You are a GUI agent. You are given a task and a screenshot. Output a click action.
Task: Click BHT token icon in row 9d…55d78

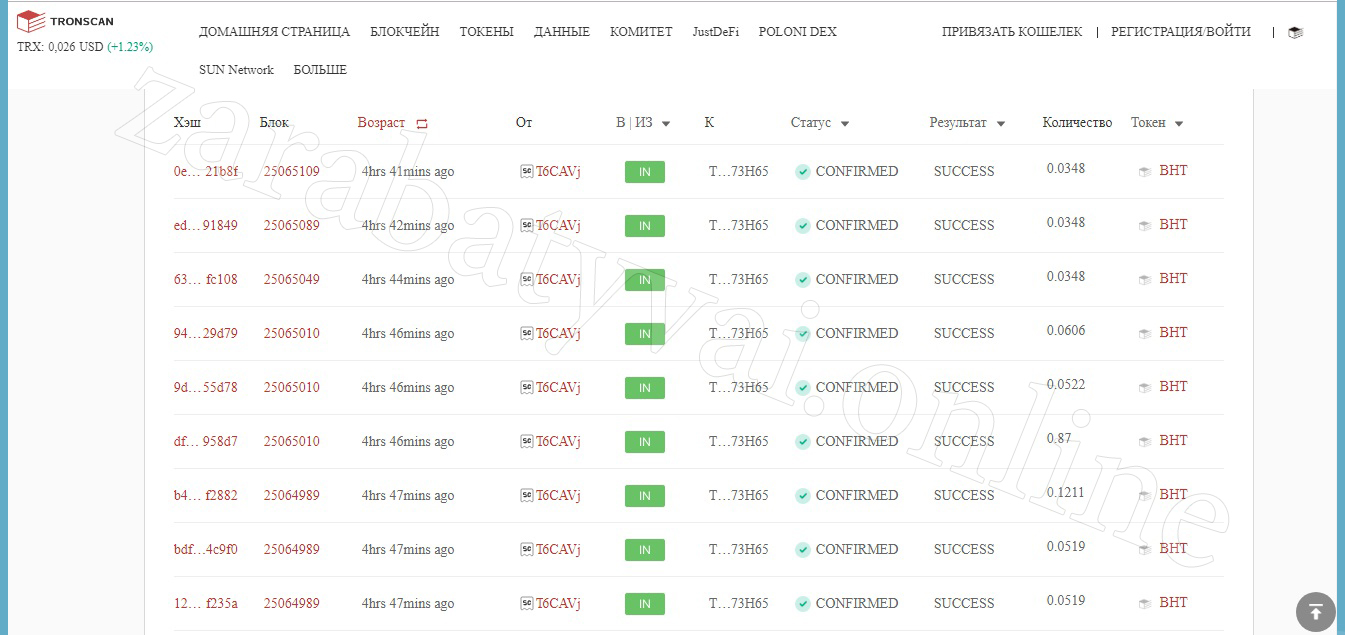[x=1145, y=387]
